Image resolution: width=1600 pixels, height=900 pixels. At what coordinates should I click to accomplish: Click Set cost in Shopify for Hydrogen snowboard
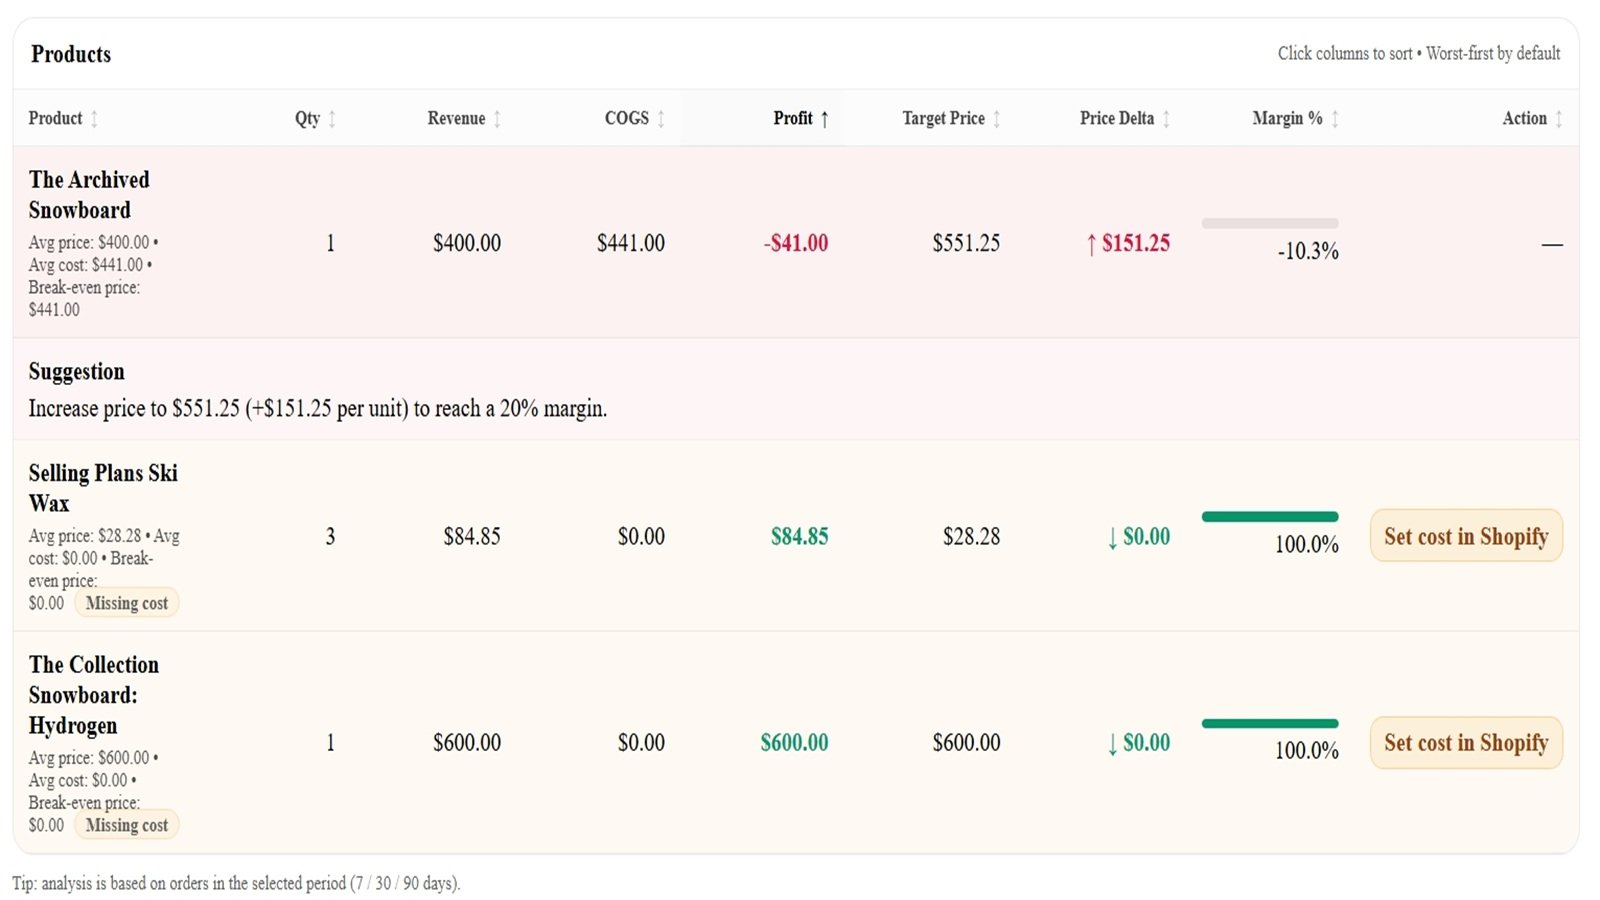1465,743
